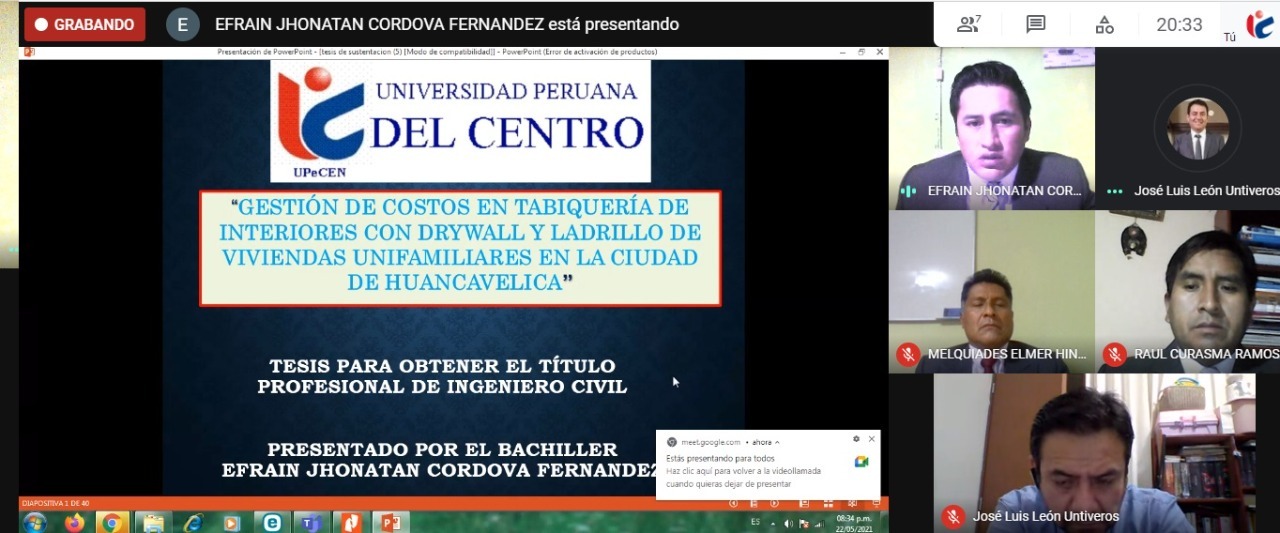Open the Meet activities icon
The image size is (1280, 533).
[1104, 24]
